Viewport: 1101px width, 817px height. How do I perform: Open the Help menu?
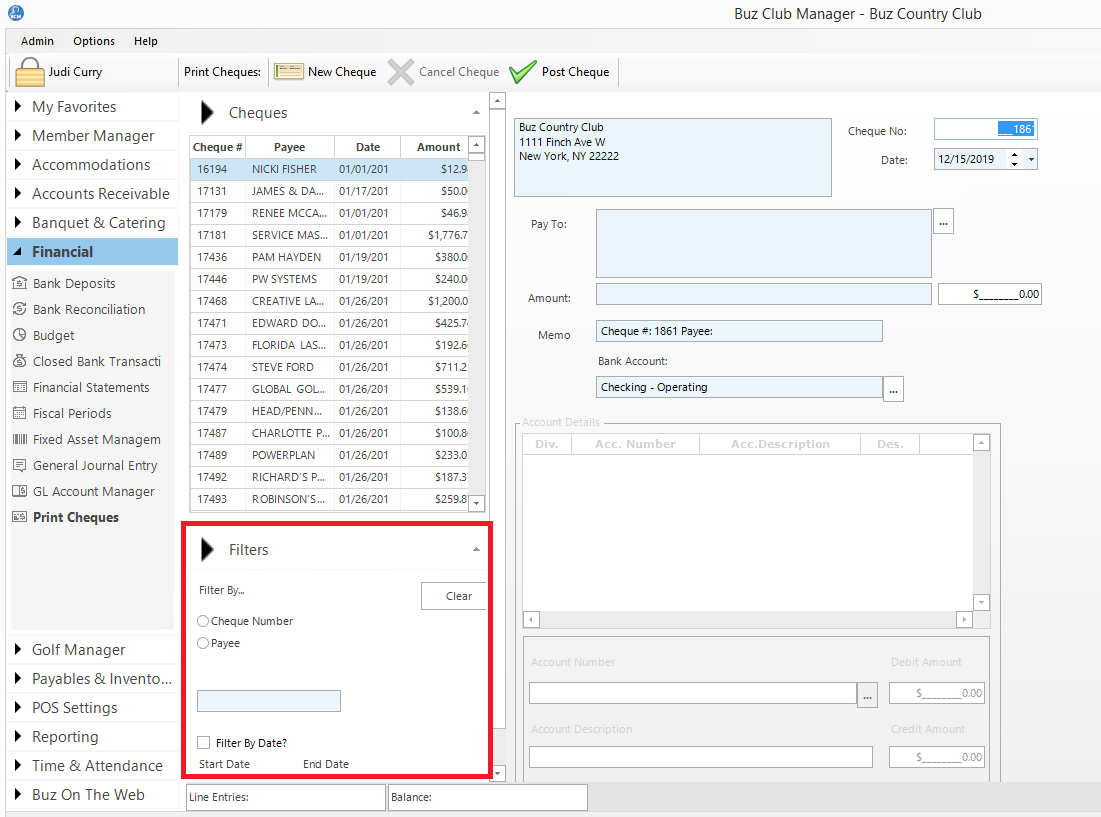146,41
